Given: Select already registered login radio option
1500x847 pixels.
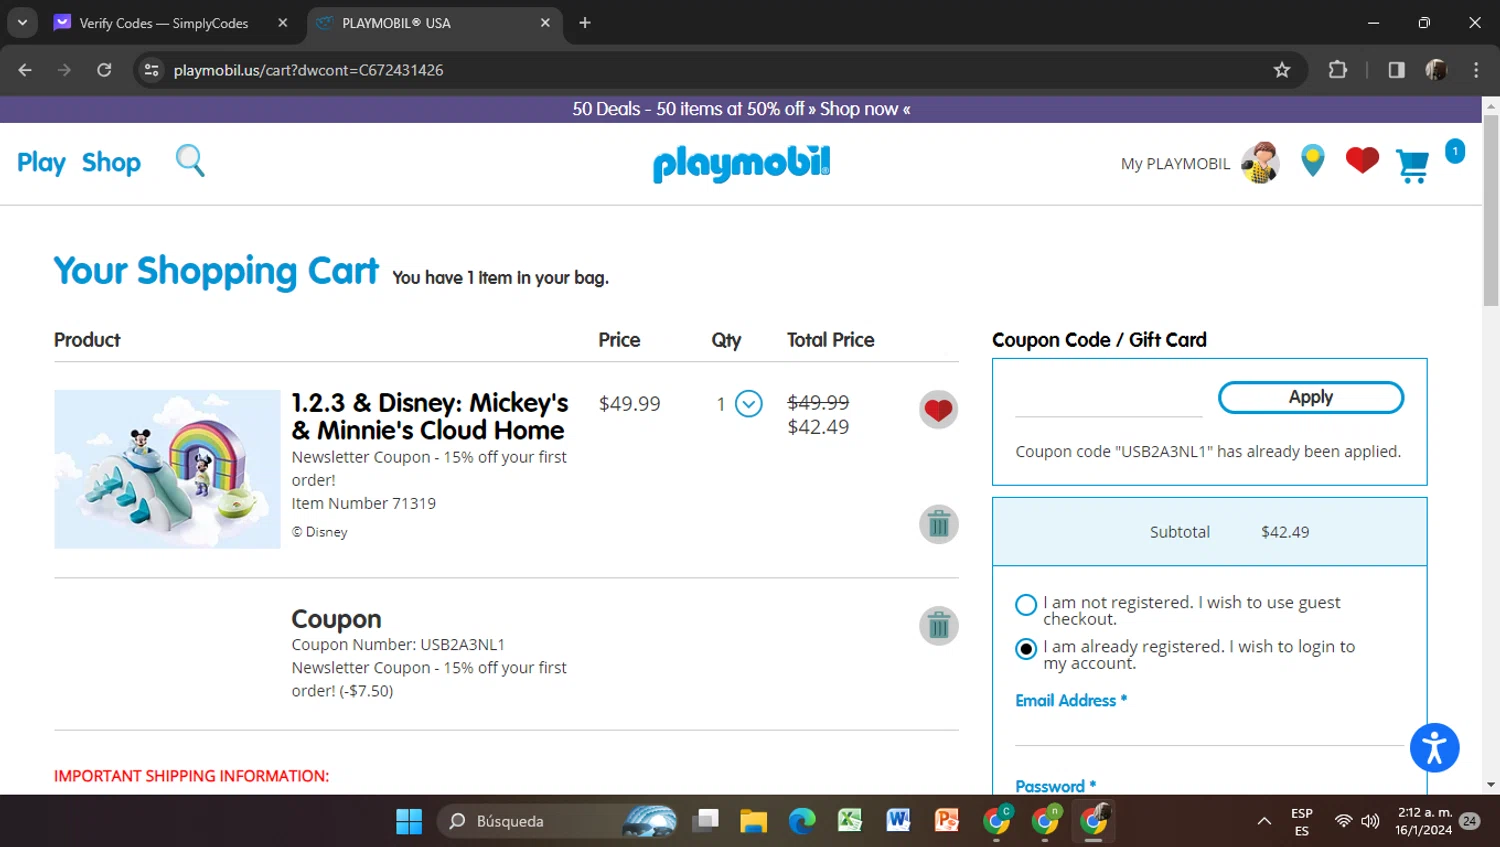Looking at the screenshot, I should pos(1026,649).
